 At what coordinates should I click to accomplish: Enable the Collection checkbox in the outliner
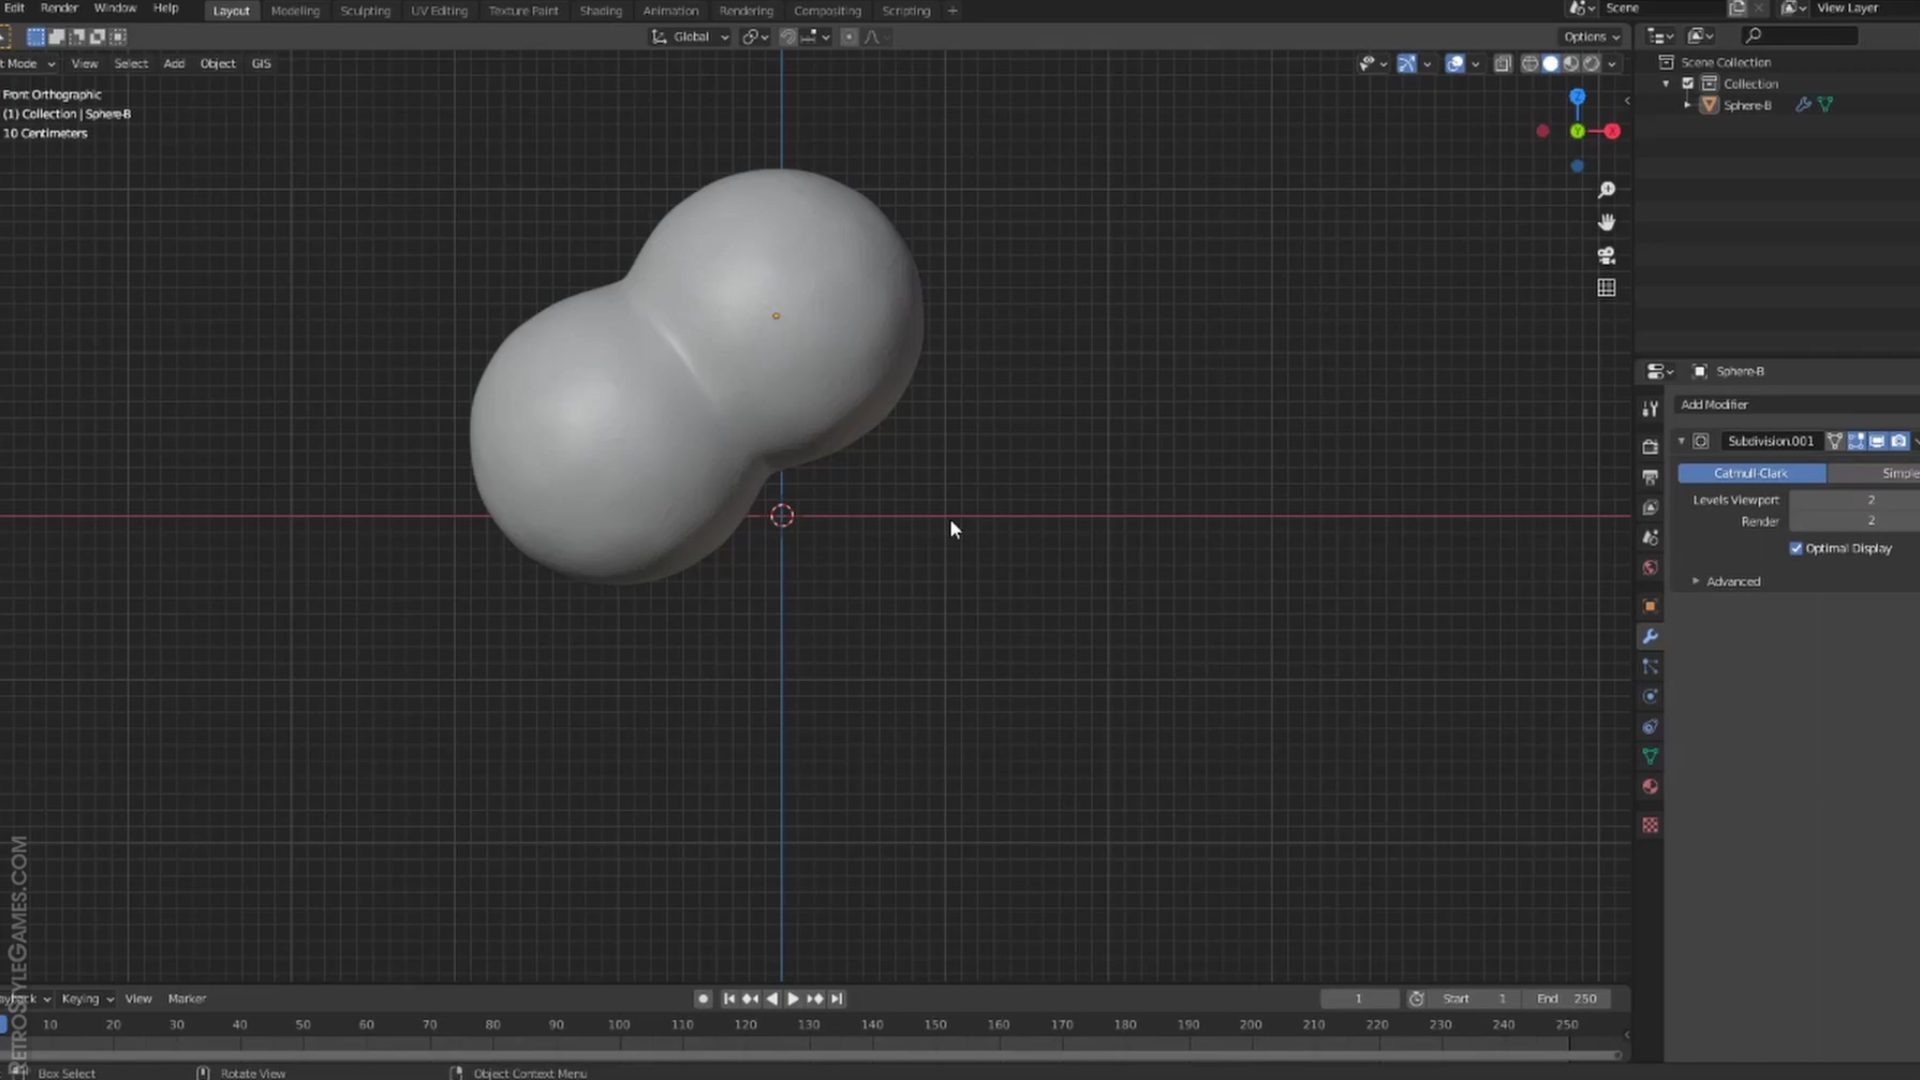(1688, 84)
